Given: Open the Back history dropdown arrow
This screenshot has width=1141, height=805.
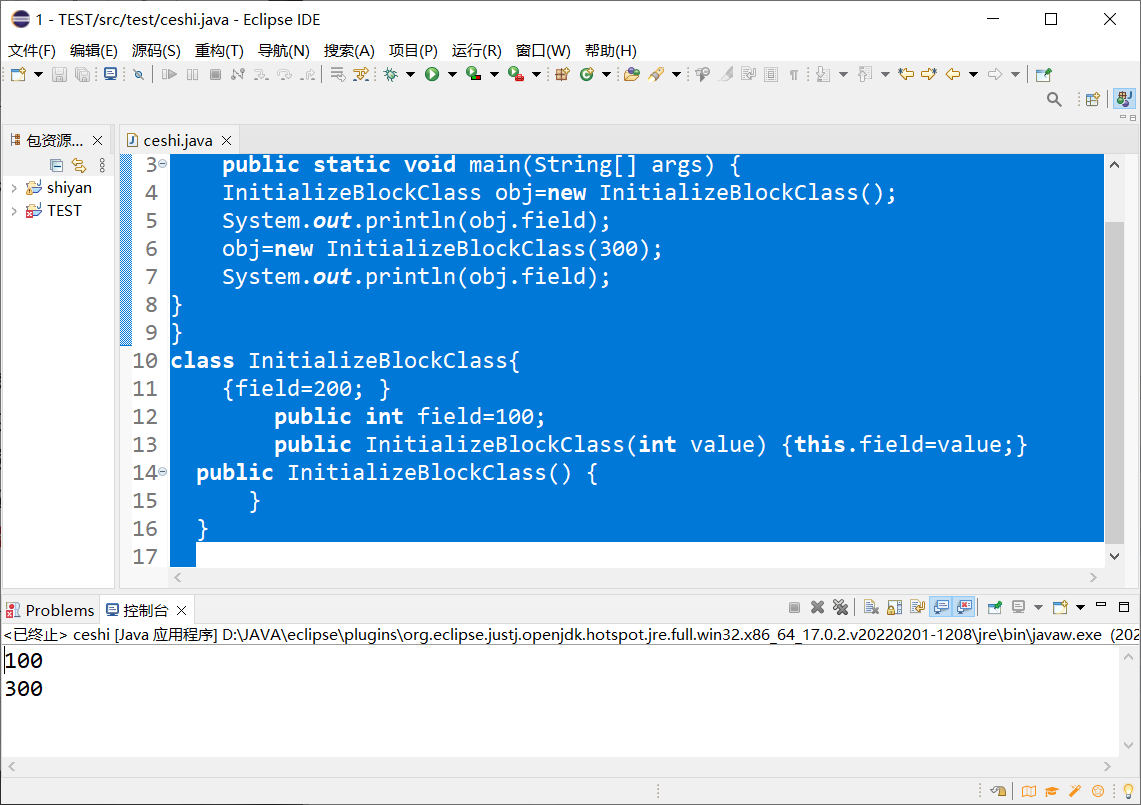Looking at the screenshot, I should pyautogui.click(x=973, y=74).
